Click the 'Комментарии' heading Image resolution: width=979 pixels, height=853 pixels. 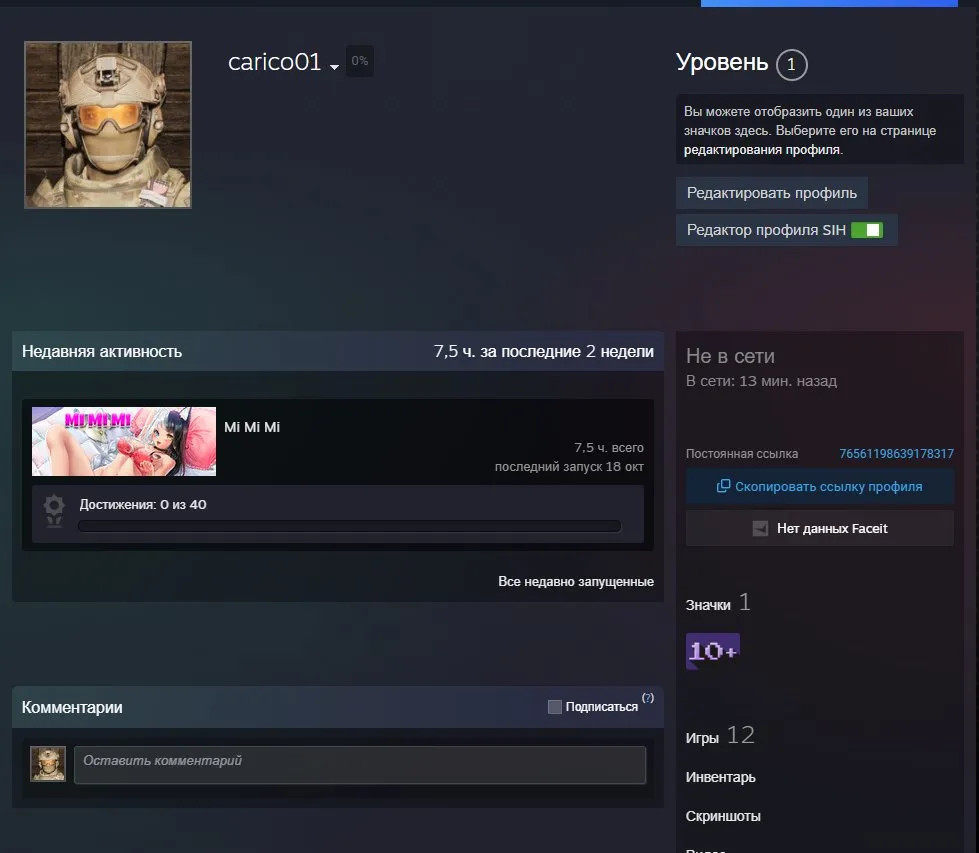(x=72, y=708)
